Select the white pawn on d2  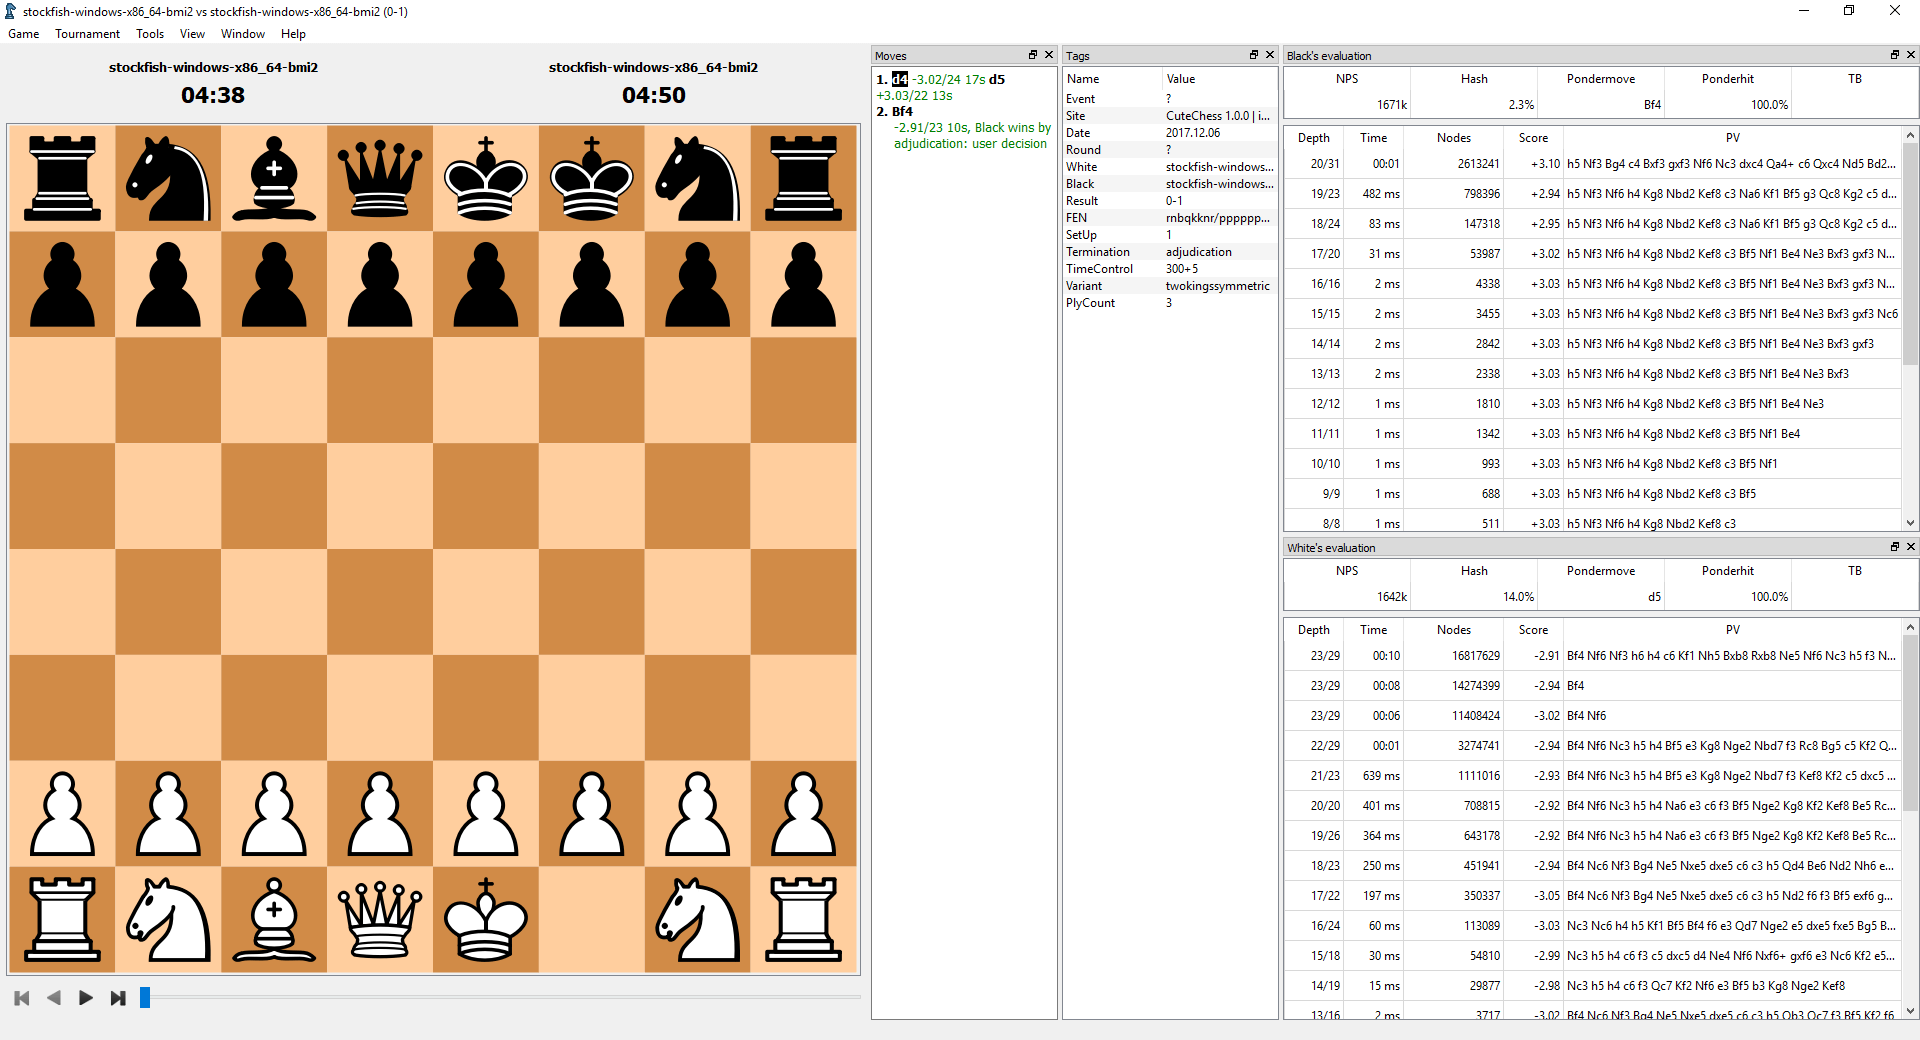380,813
